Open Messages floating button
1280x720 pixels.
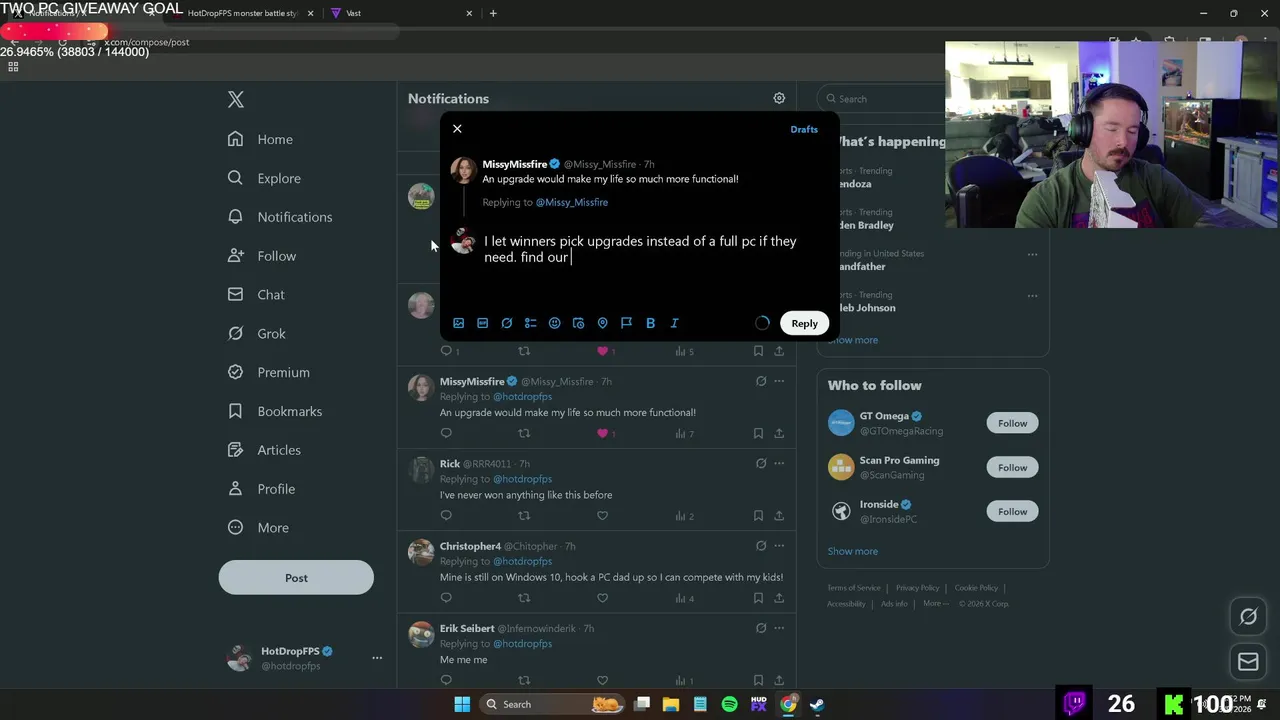click(1248, 661)
